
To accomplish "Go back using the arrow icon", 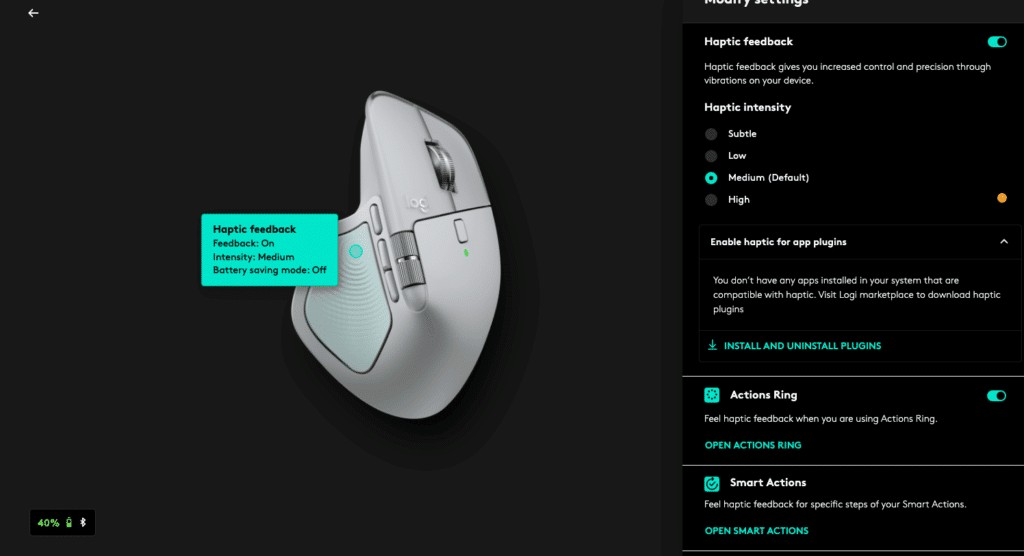I will (x=33, y=13).
